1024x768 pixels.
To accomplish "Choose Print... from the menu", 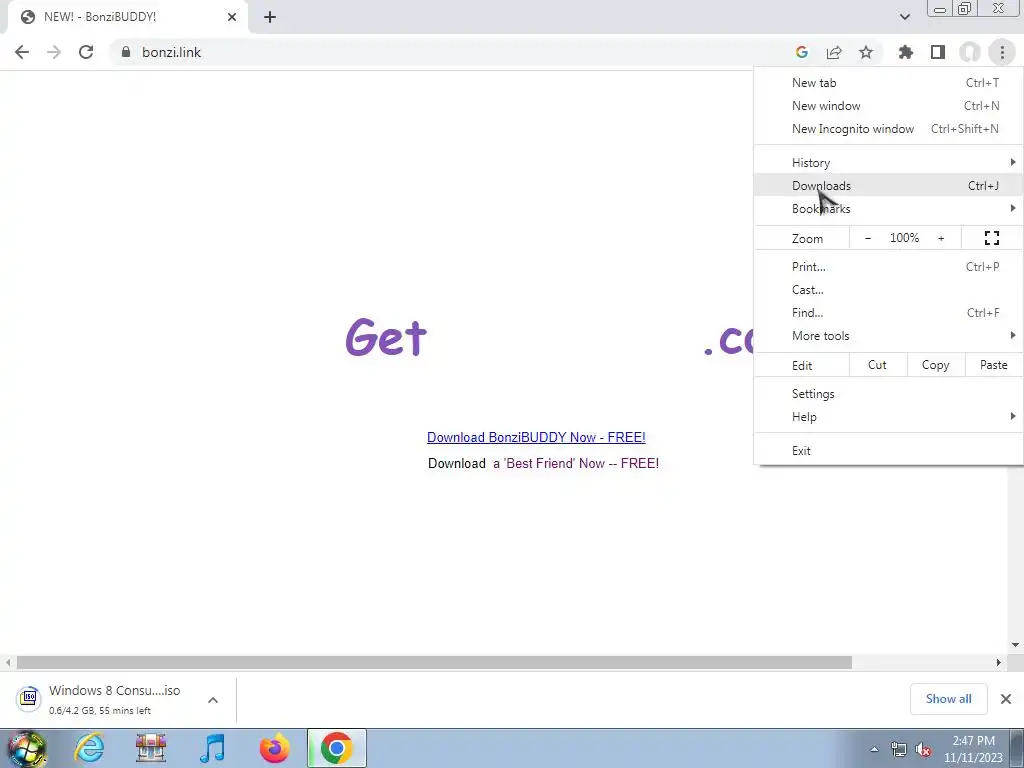I will (888, 266).
